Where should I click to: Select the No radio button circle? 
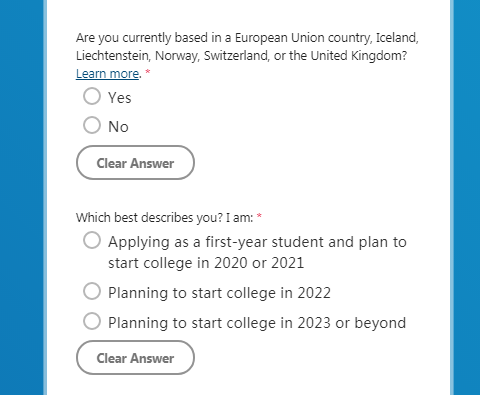pyautogui.click(x=92, y=125)
